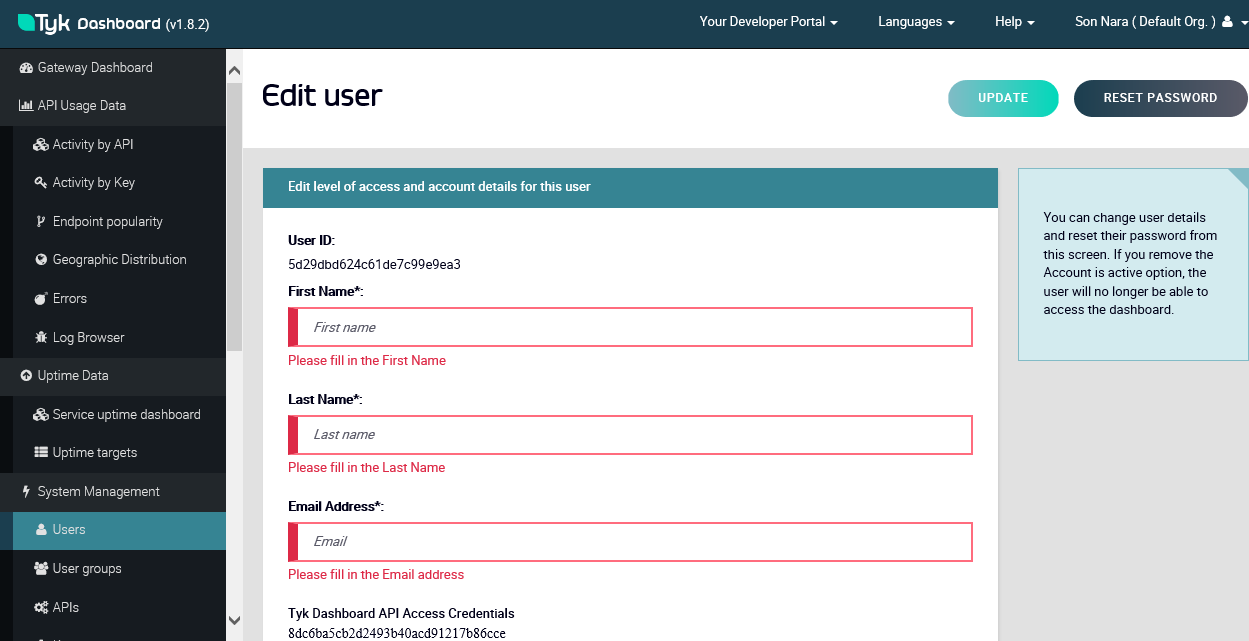Screen dimensions: 1249x641
Task: Click the user profile icon in header
Action: (x=1227, y=21)
